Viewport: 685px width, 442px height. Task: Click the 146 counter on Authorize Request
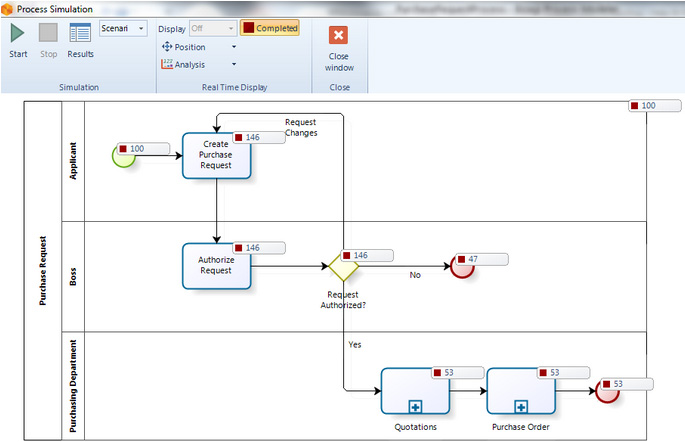(x=259, y=248)
